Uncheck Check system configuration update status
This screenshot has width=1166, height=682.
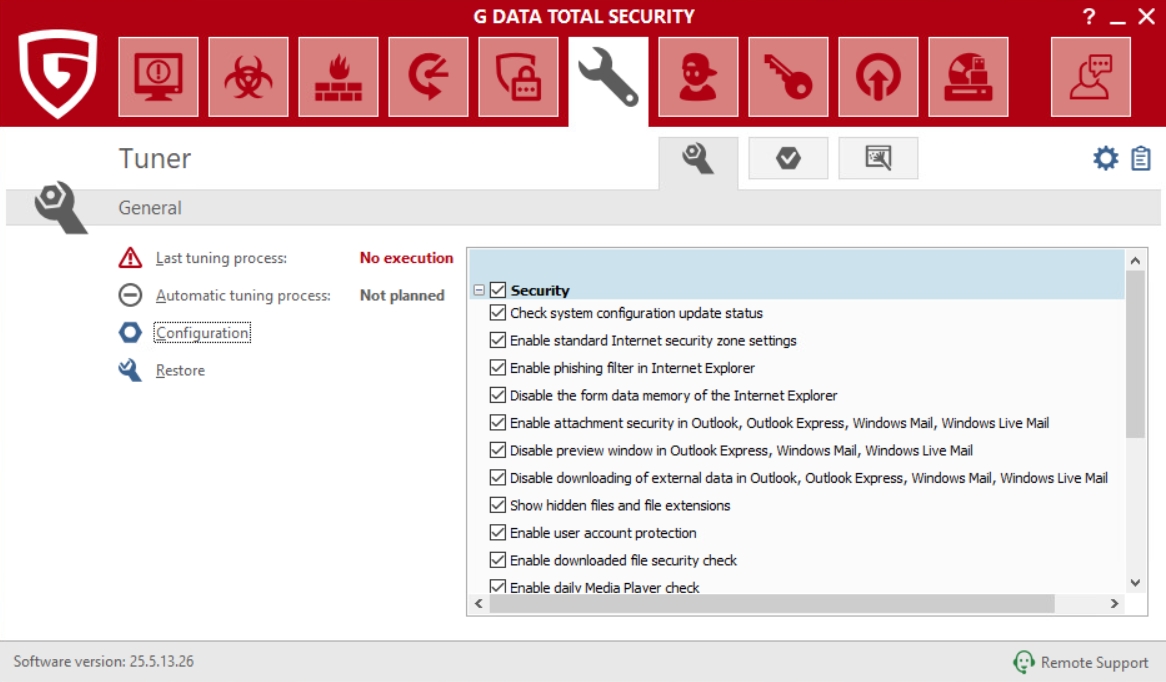[x=498, y=313]
